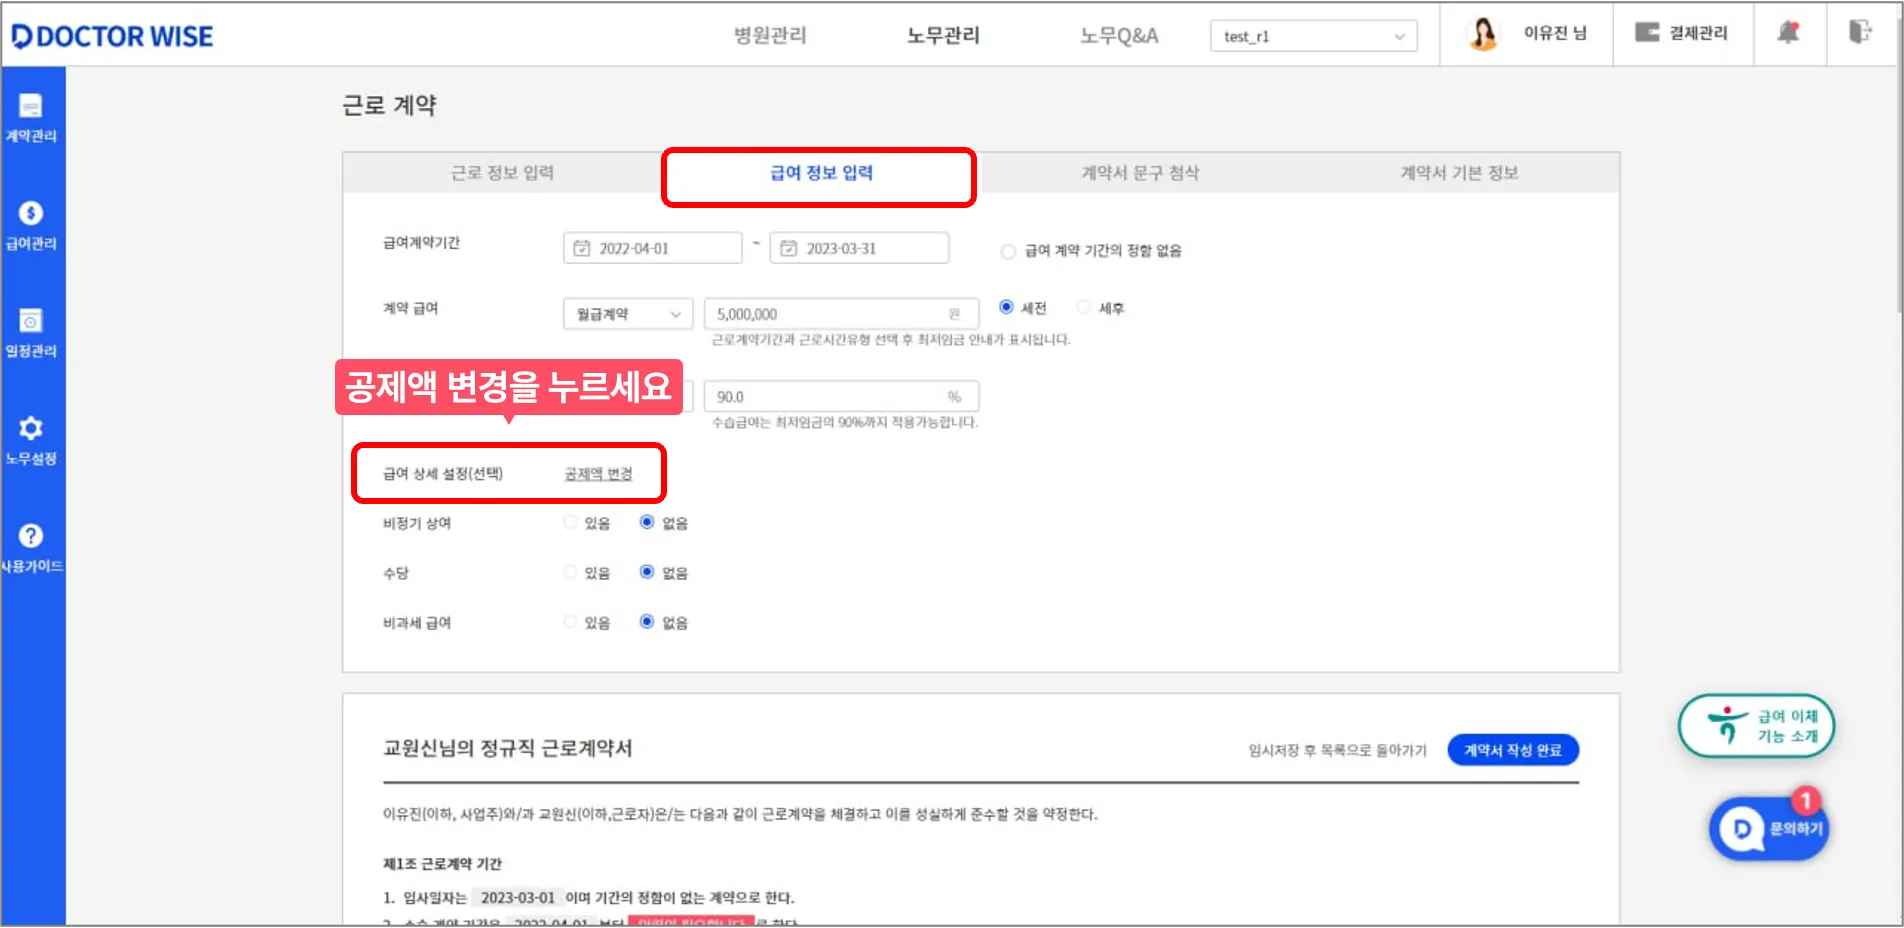Open 일정관리 in the left sidebar

tap(31, 333)
